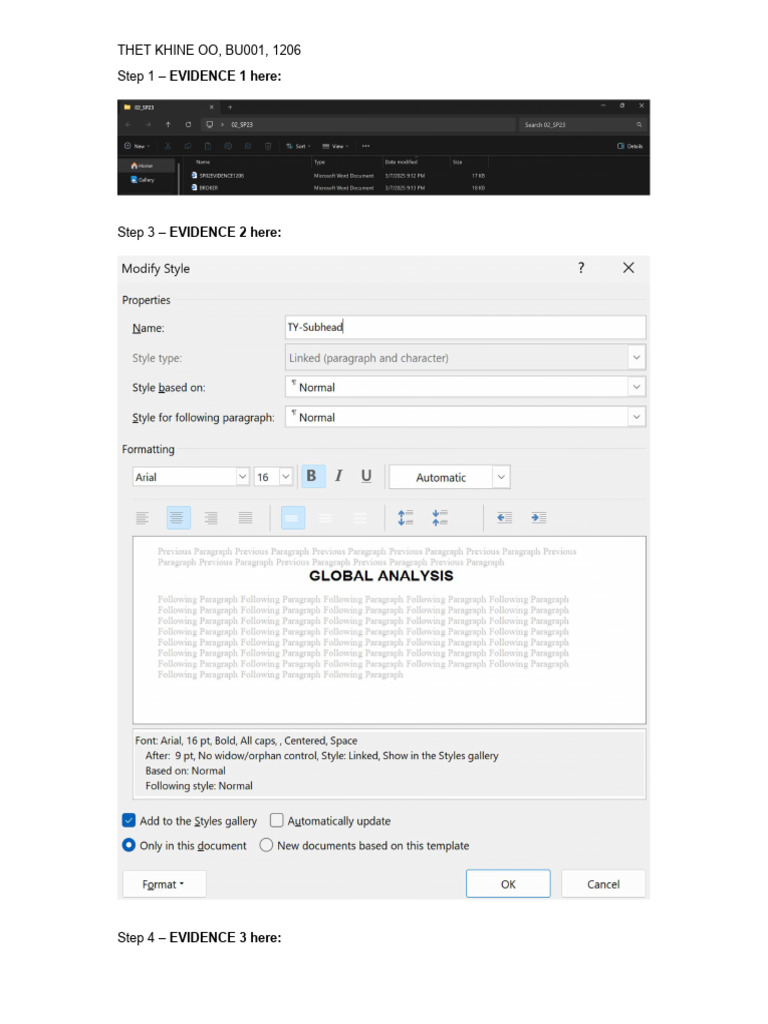
Task: Choose 1.5 line spacing icon
Action: point(325,518)
